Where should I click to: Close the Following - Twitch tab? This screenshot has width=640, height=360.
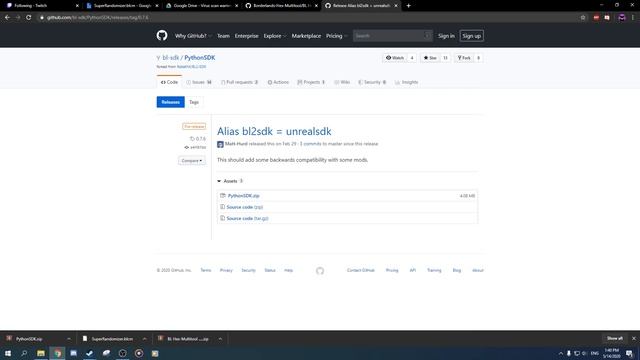pyautogui.click(x=77, y=6)
